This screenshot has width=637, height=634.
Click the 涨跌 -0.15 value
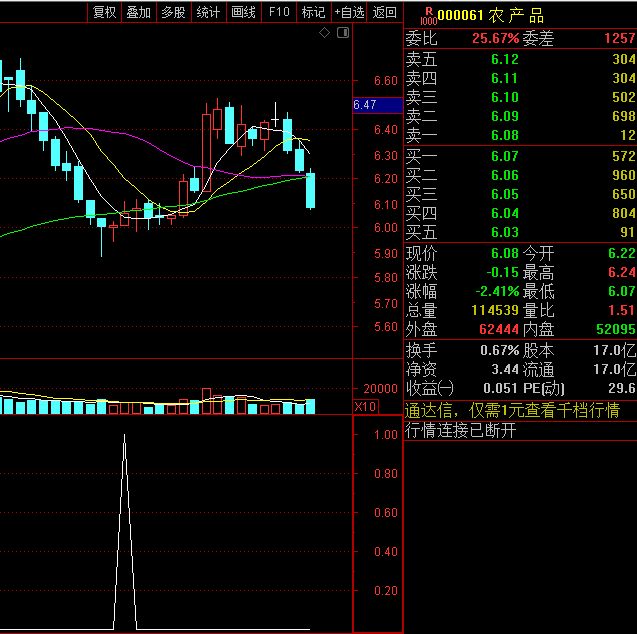tap(503, 272)
